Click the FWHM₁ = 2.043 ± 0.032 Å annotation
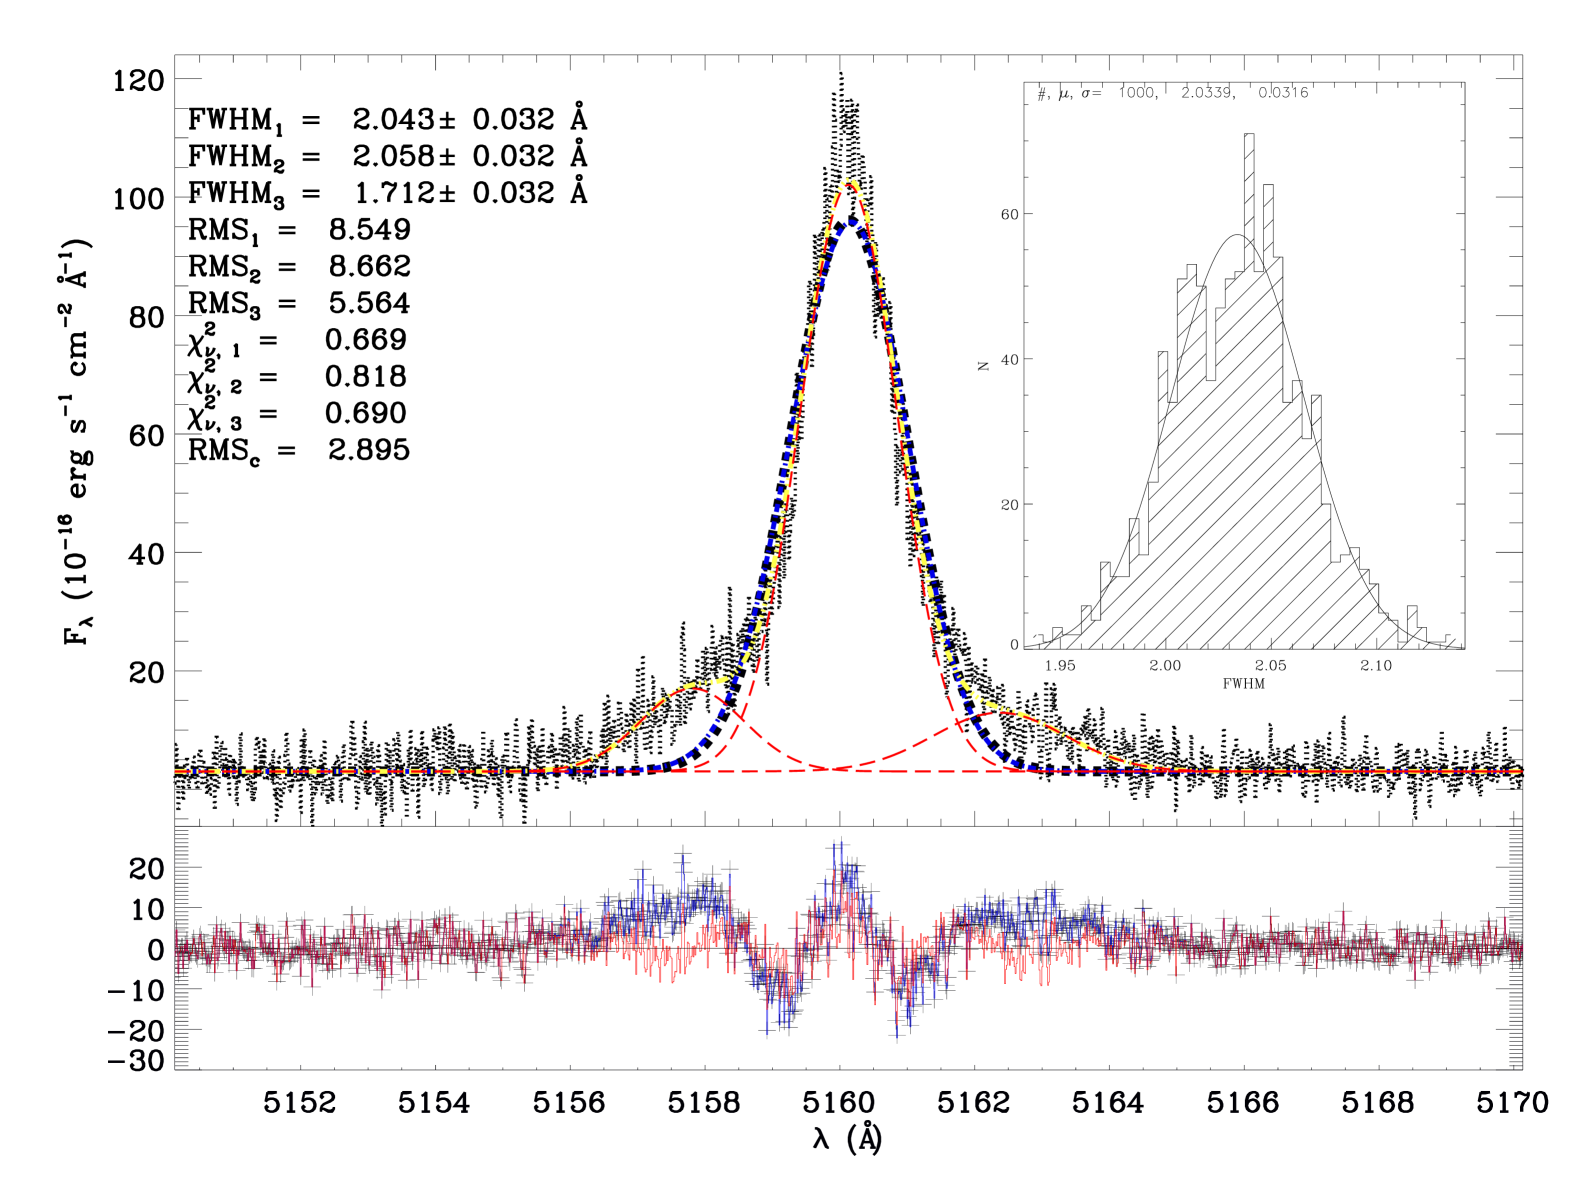 point(388,120)
